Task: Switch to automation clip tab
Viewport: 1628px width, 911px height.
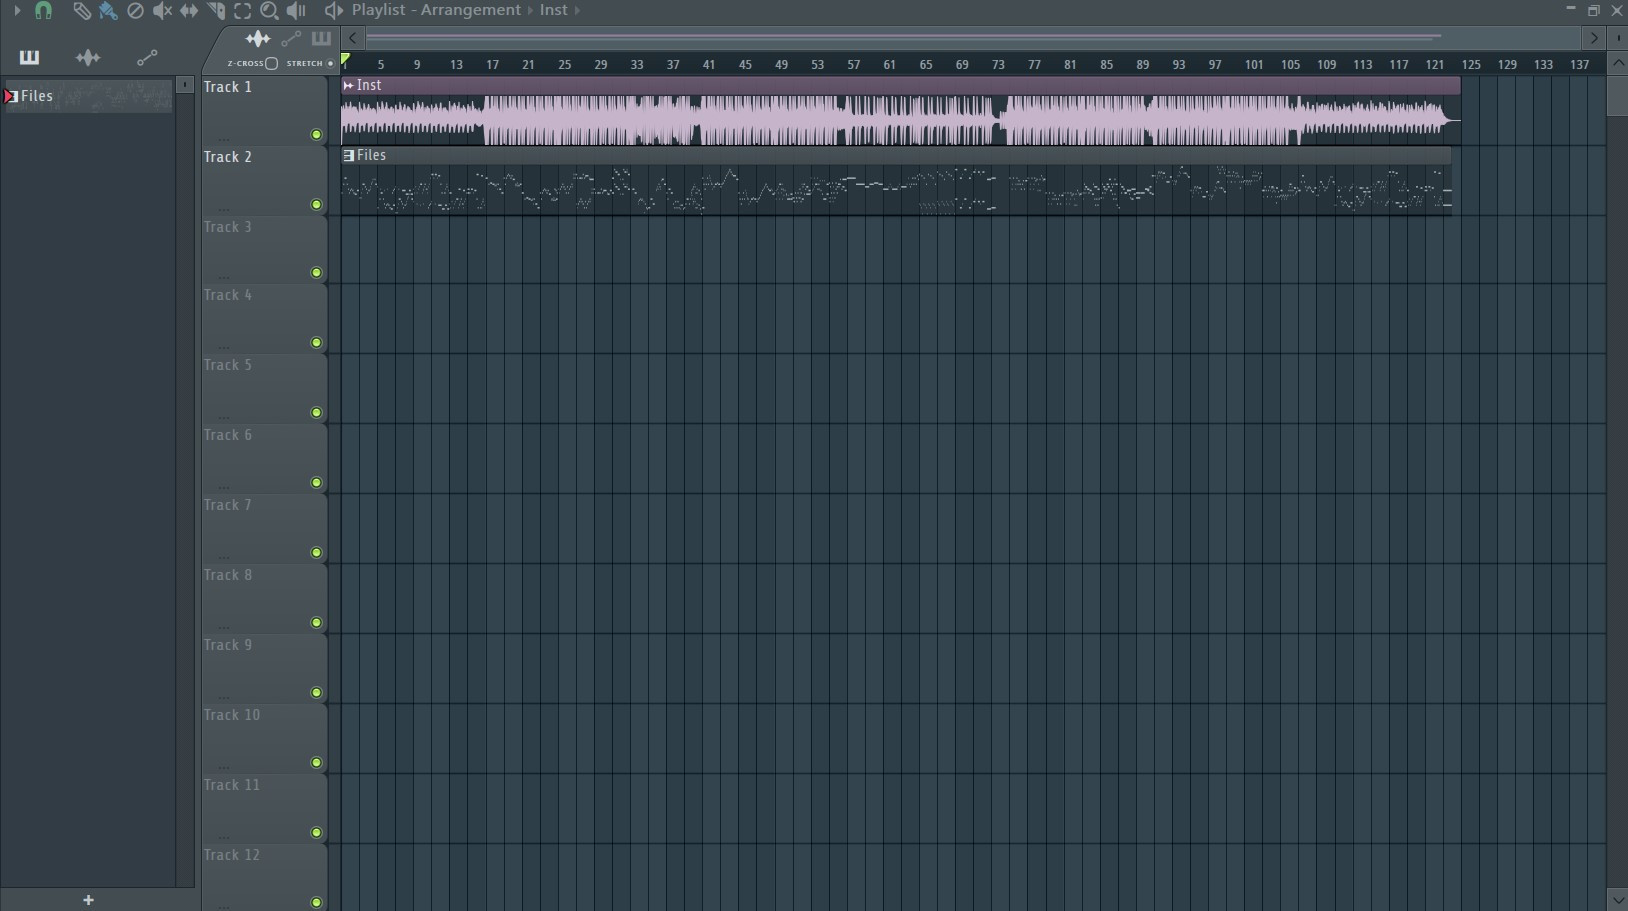Action: (291, 39)
